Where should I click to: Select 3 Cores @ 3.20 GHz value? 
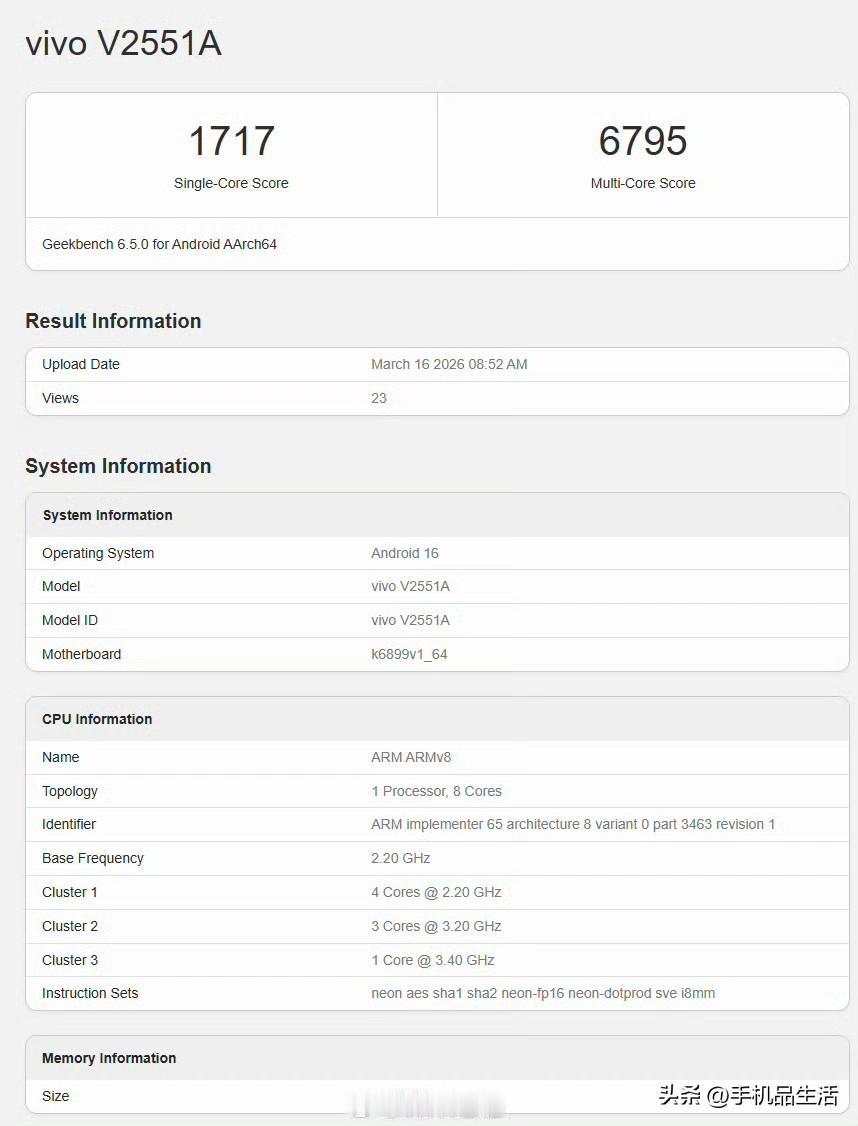(437, 926)
